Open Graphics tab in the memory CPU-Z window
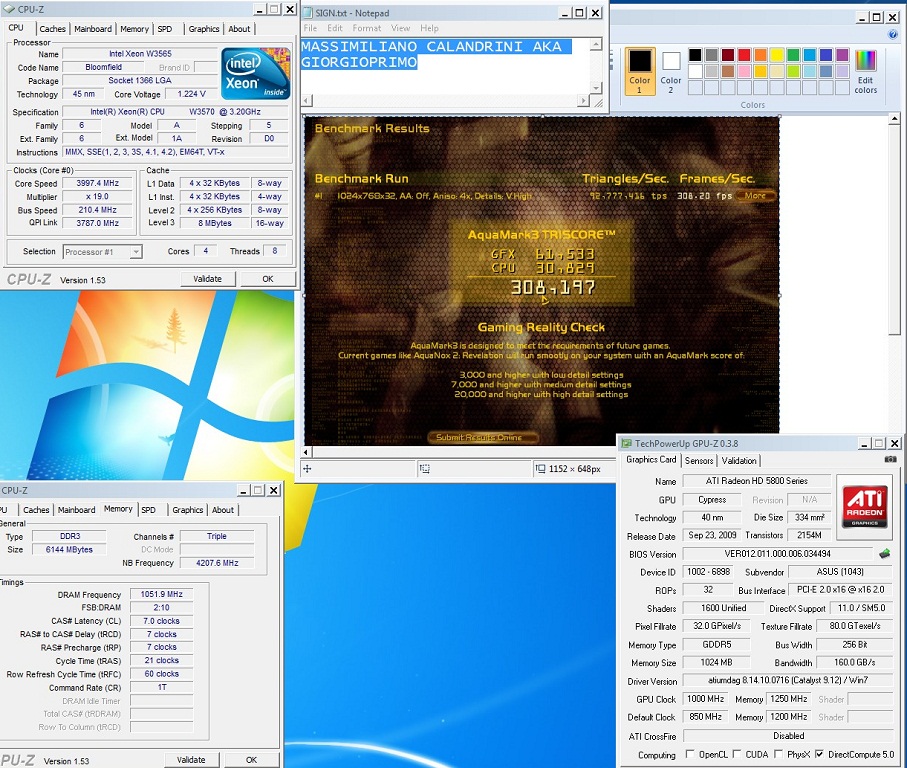The width and height of the screenshot is (907, 768). point(187,510)
